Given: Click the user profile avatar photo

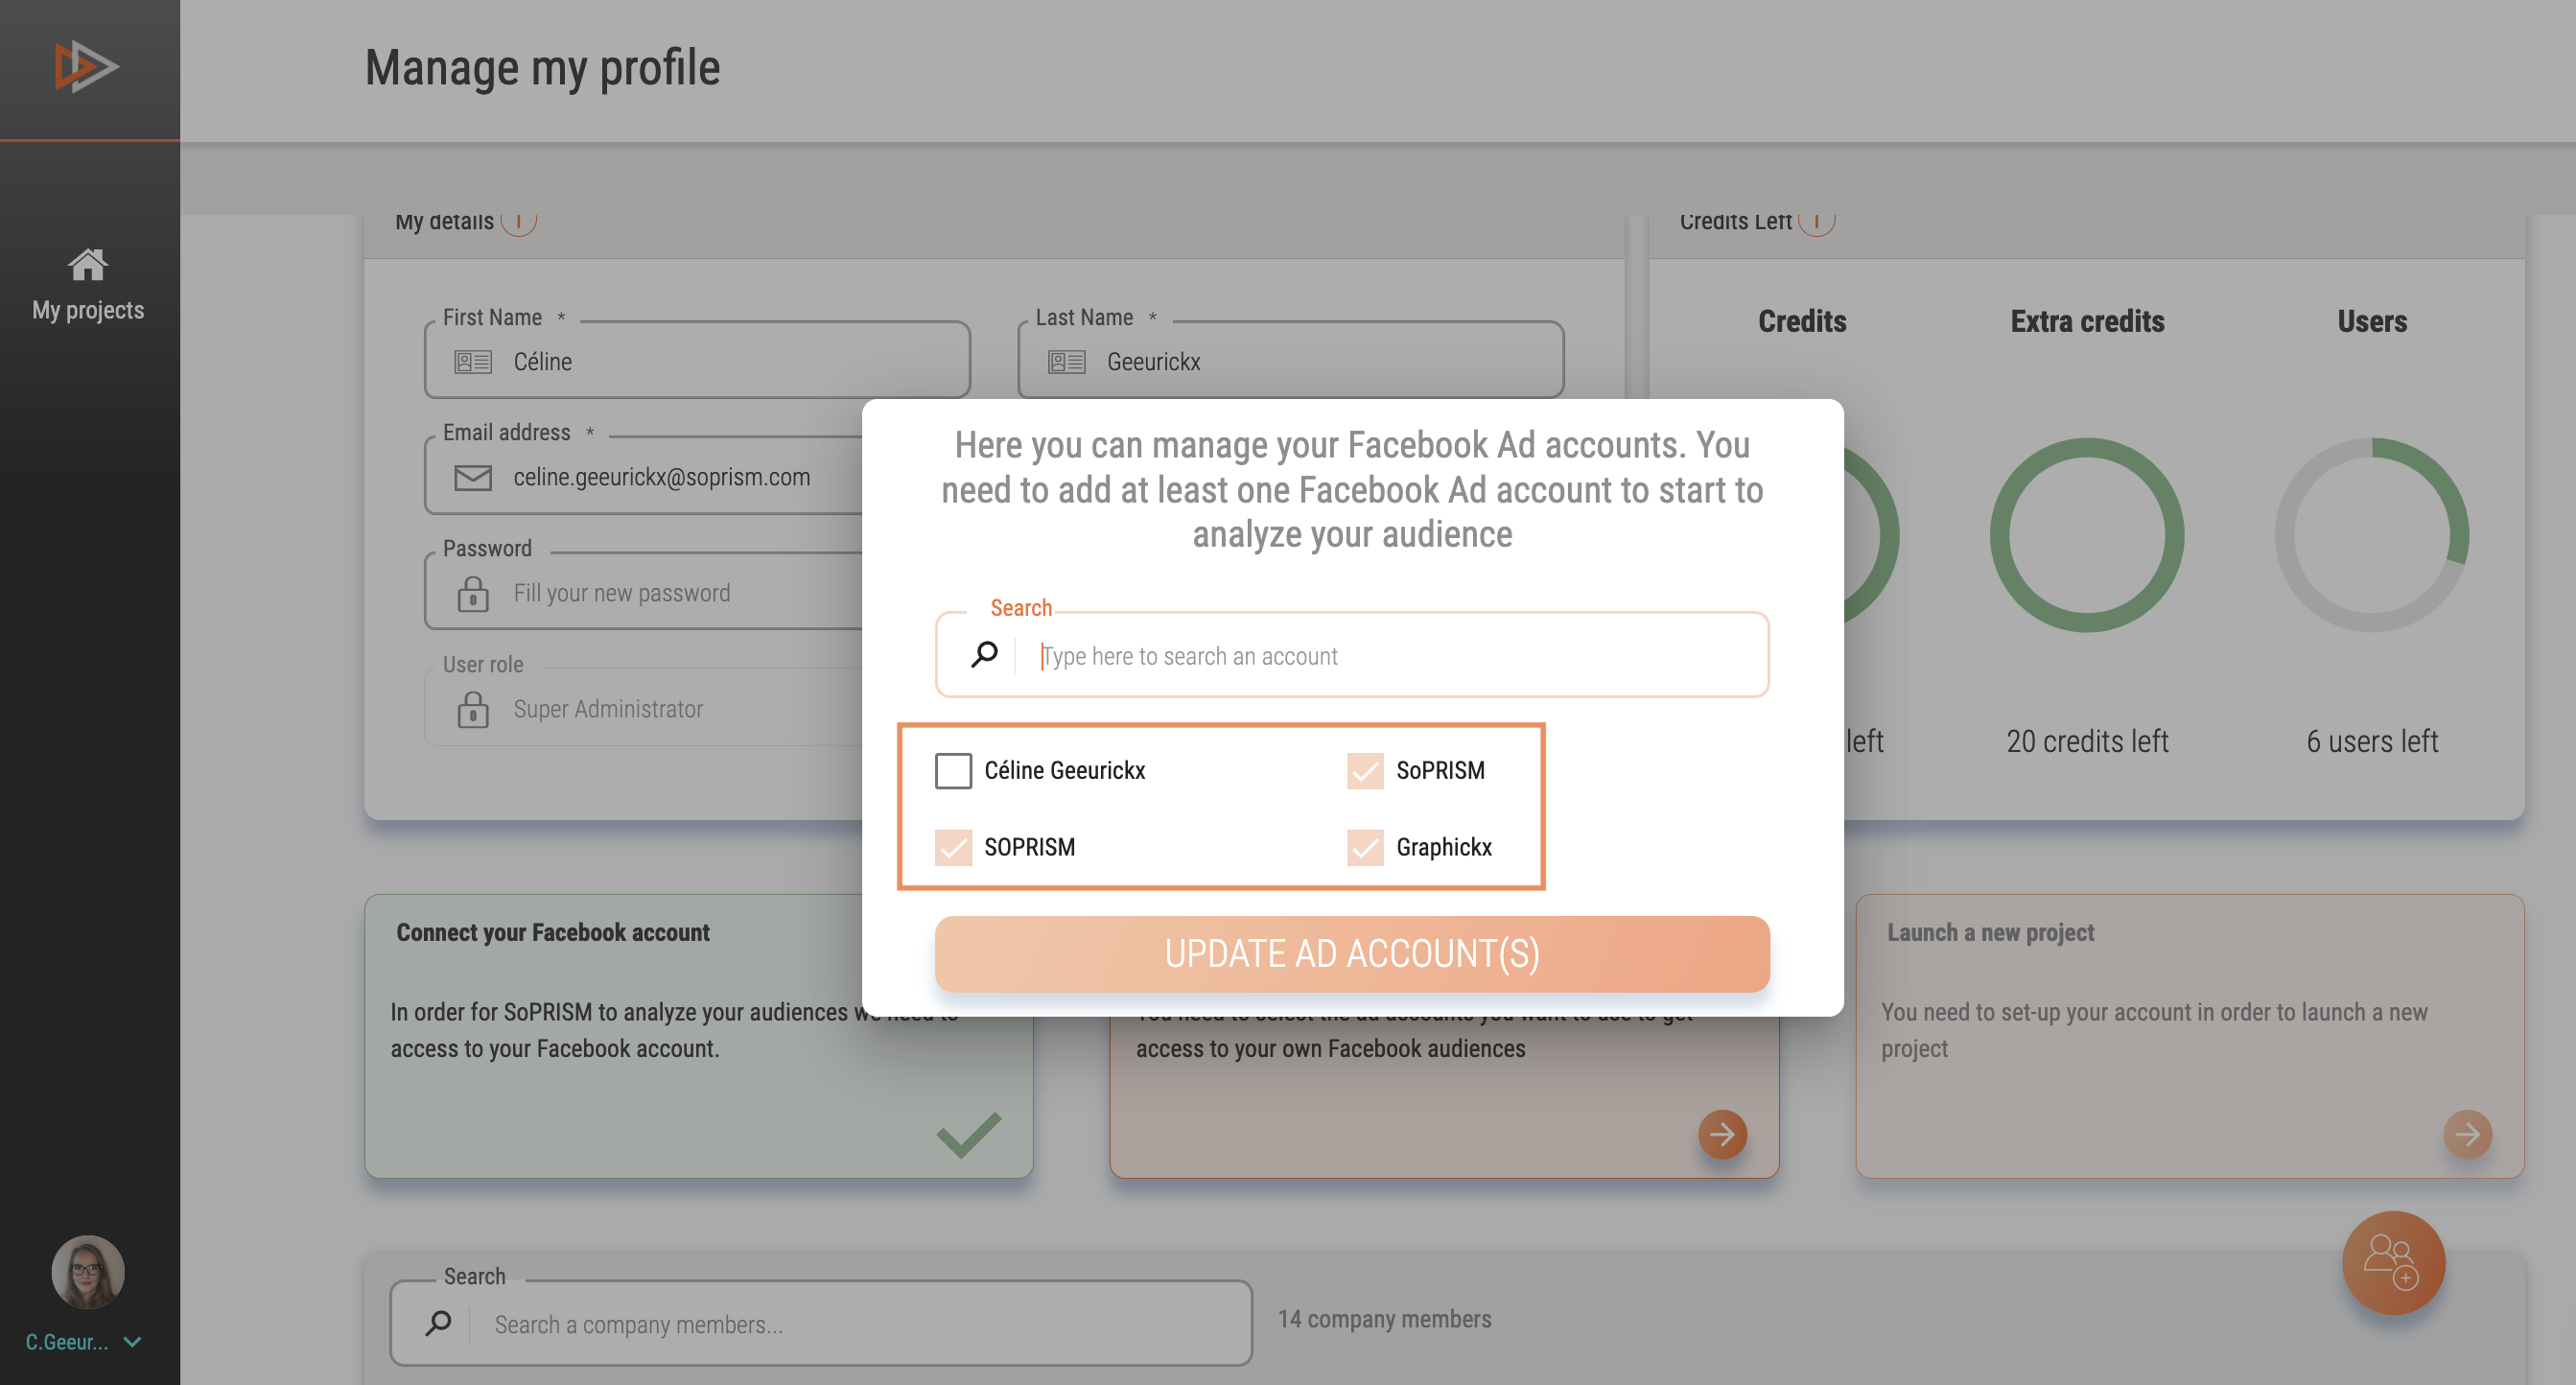Looking at the screenshot, I should click(x=88, y=1272).
